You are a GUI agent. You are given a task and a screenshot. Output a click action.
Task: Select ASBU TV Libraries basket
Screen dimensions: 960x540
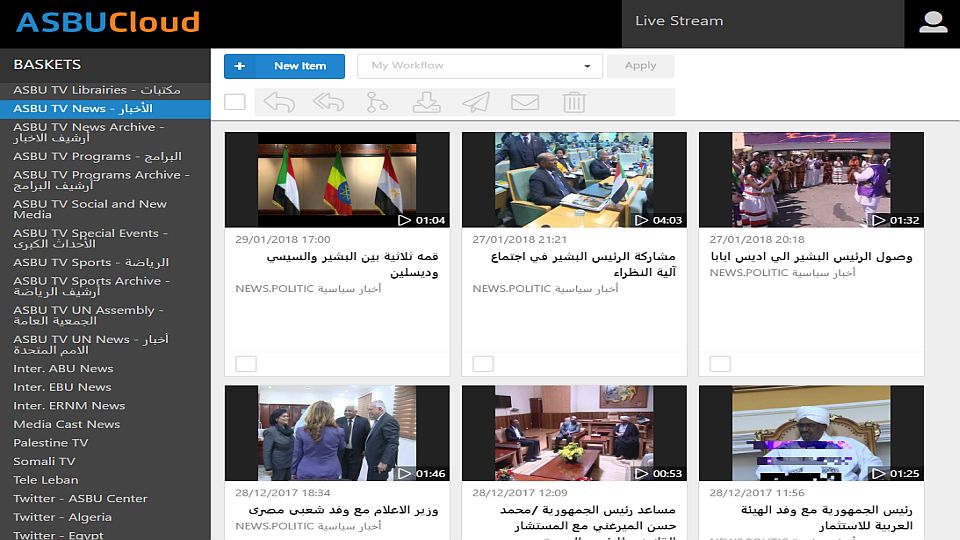(x=105, y=90)
